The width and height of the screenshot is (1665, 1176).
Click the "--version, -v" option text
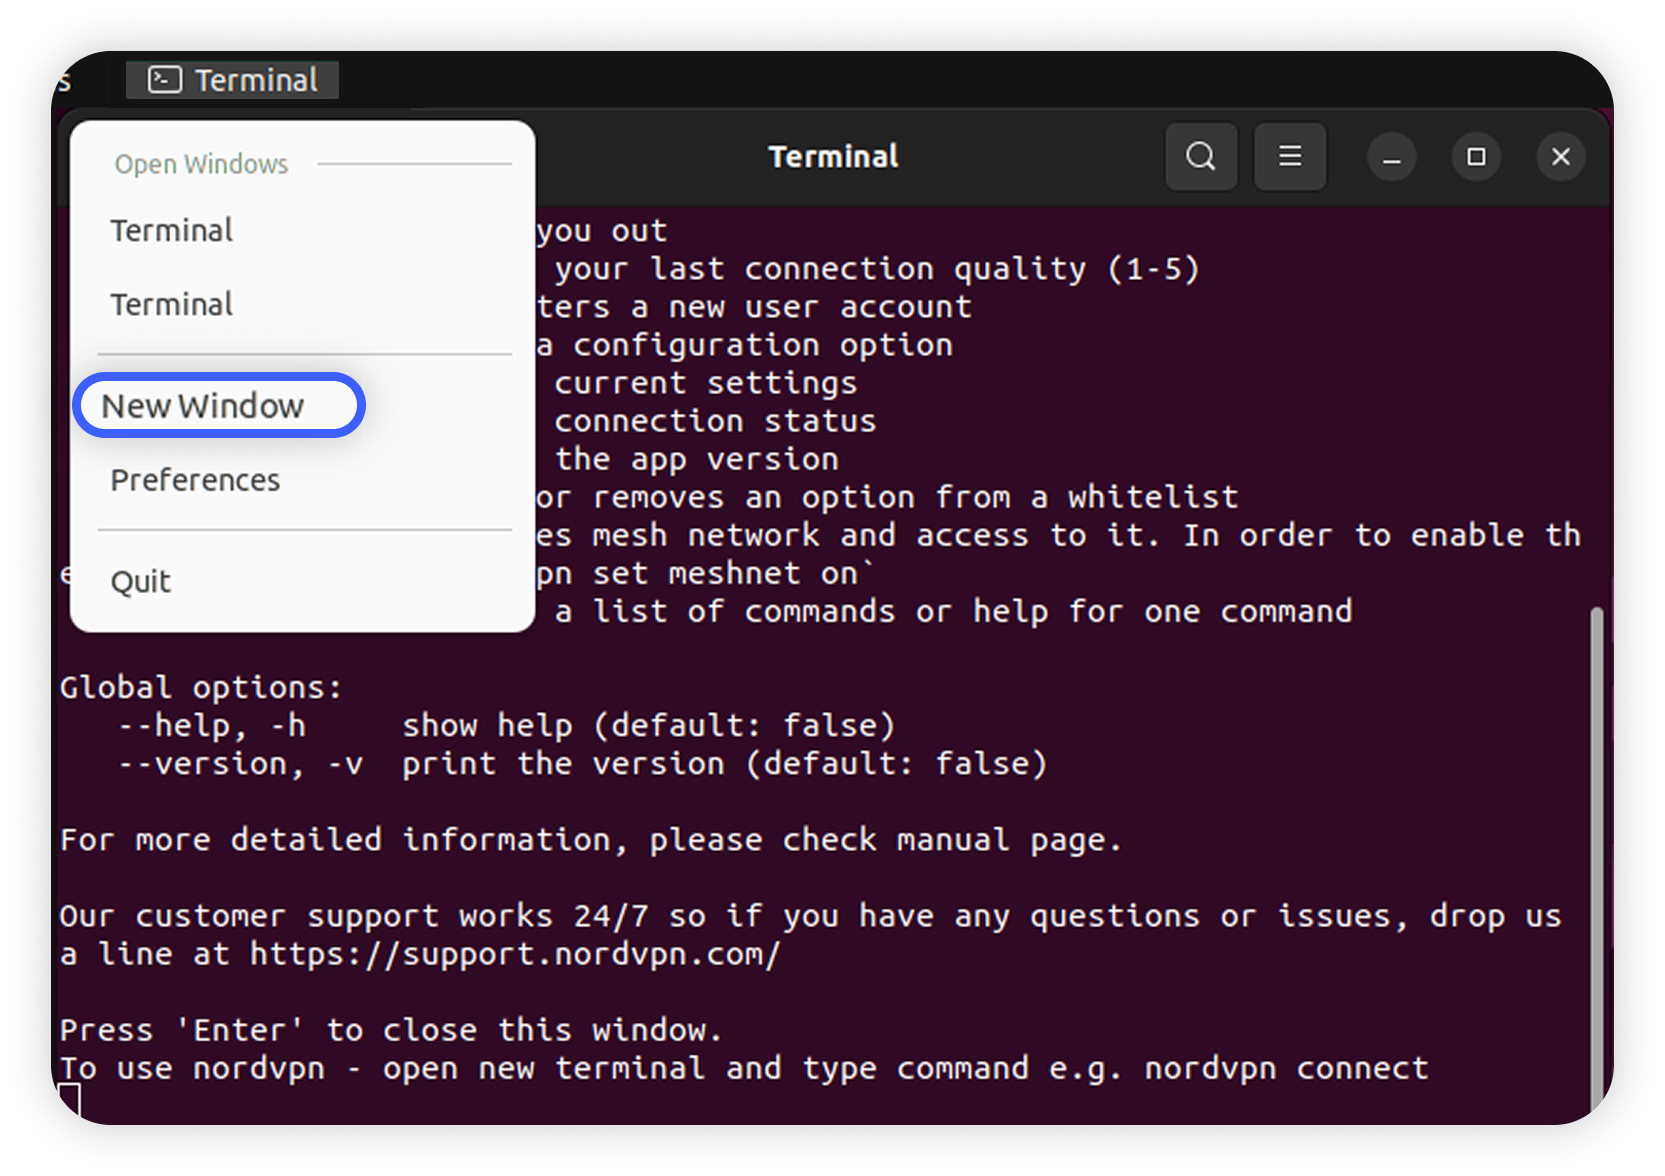[x=240, y=764]
